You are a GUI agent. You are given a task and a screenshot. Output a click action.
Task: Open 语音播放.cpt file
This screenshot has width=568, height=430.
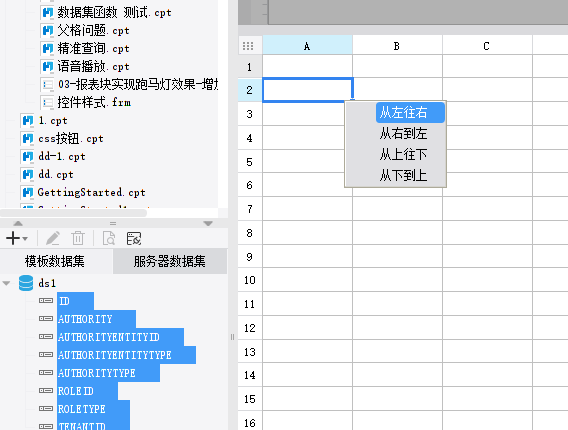tap(93, 67)
